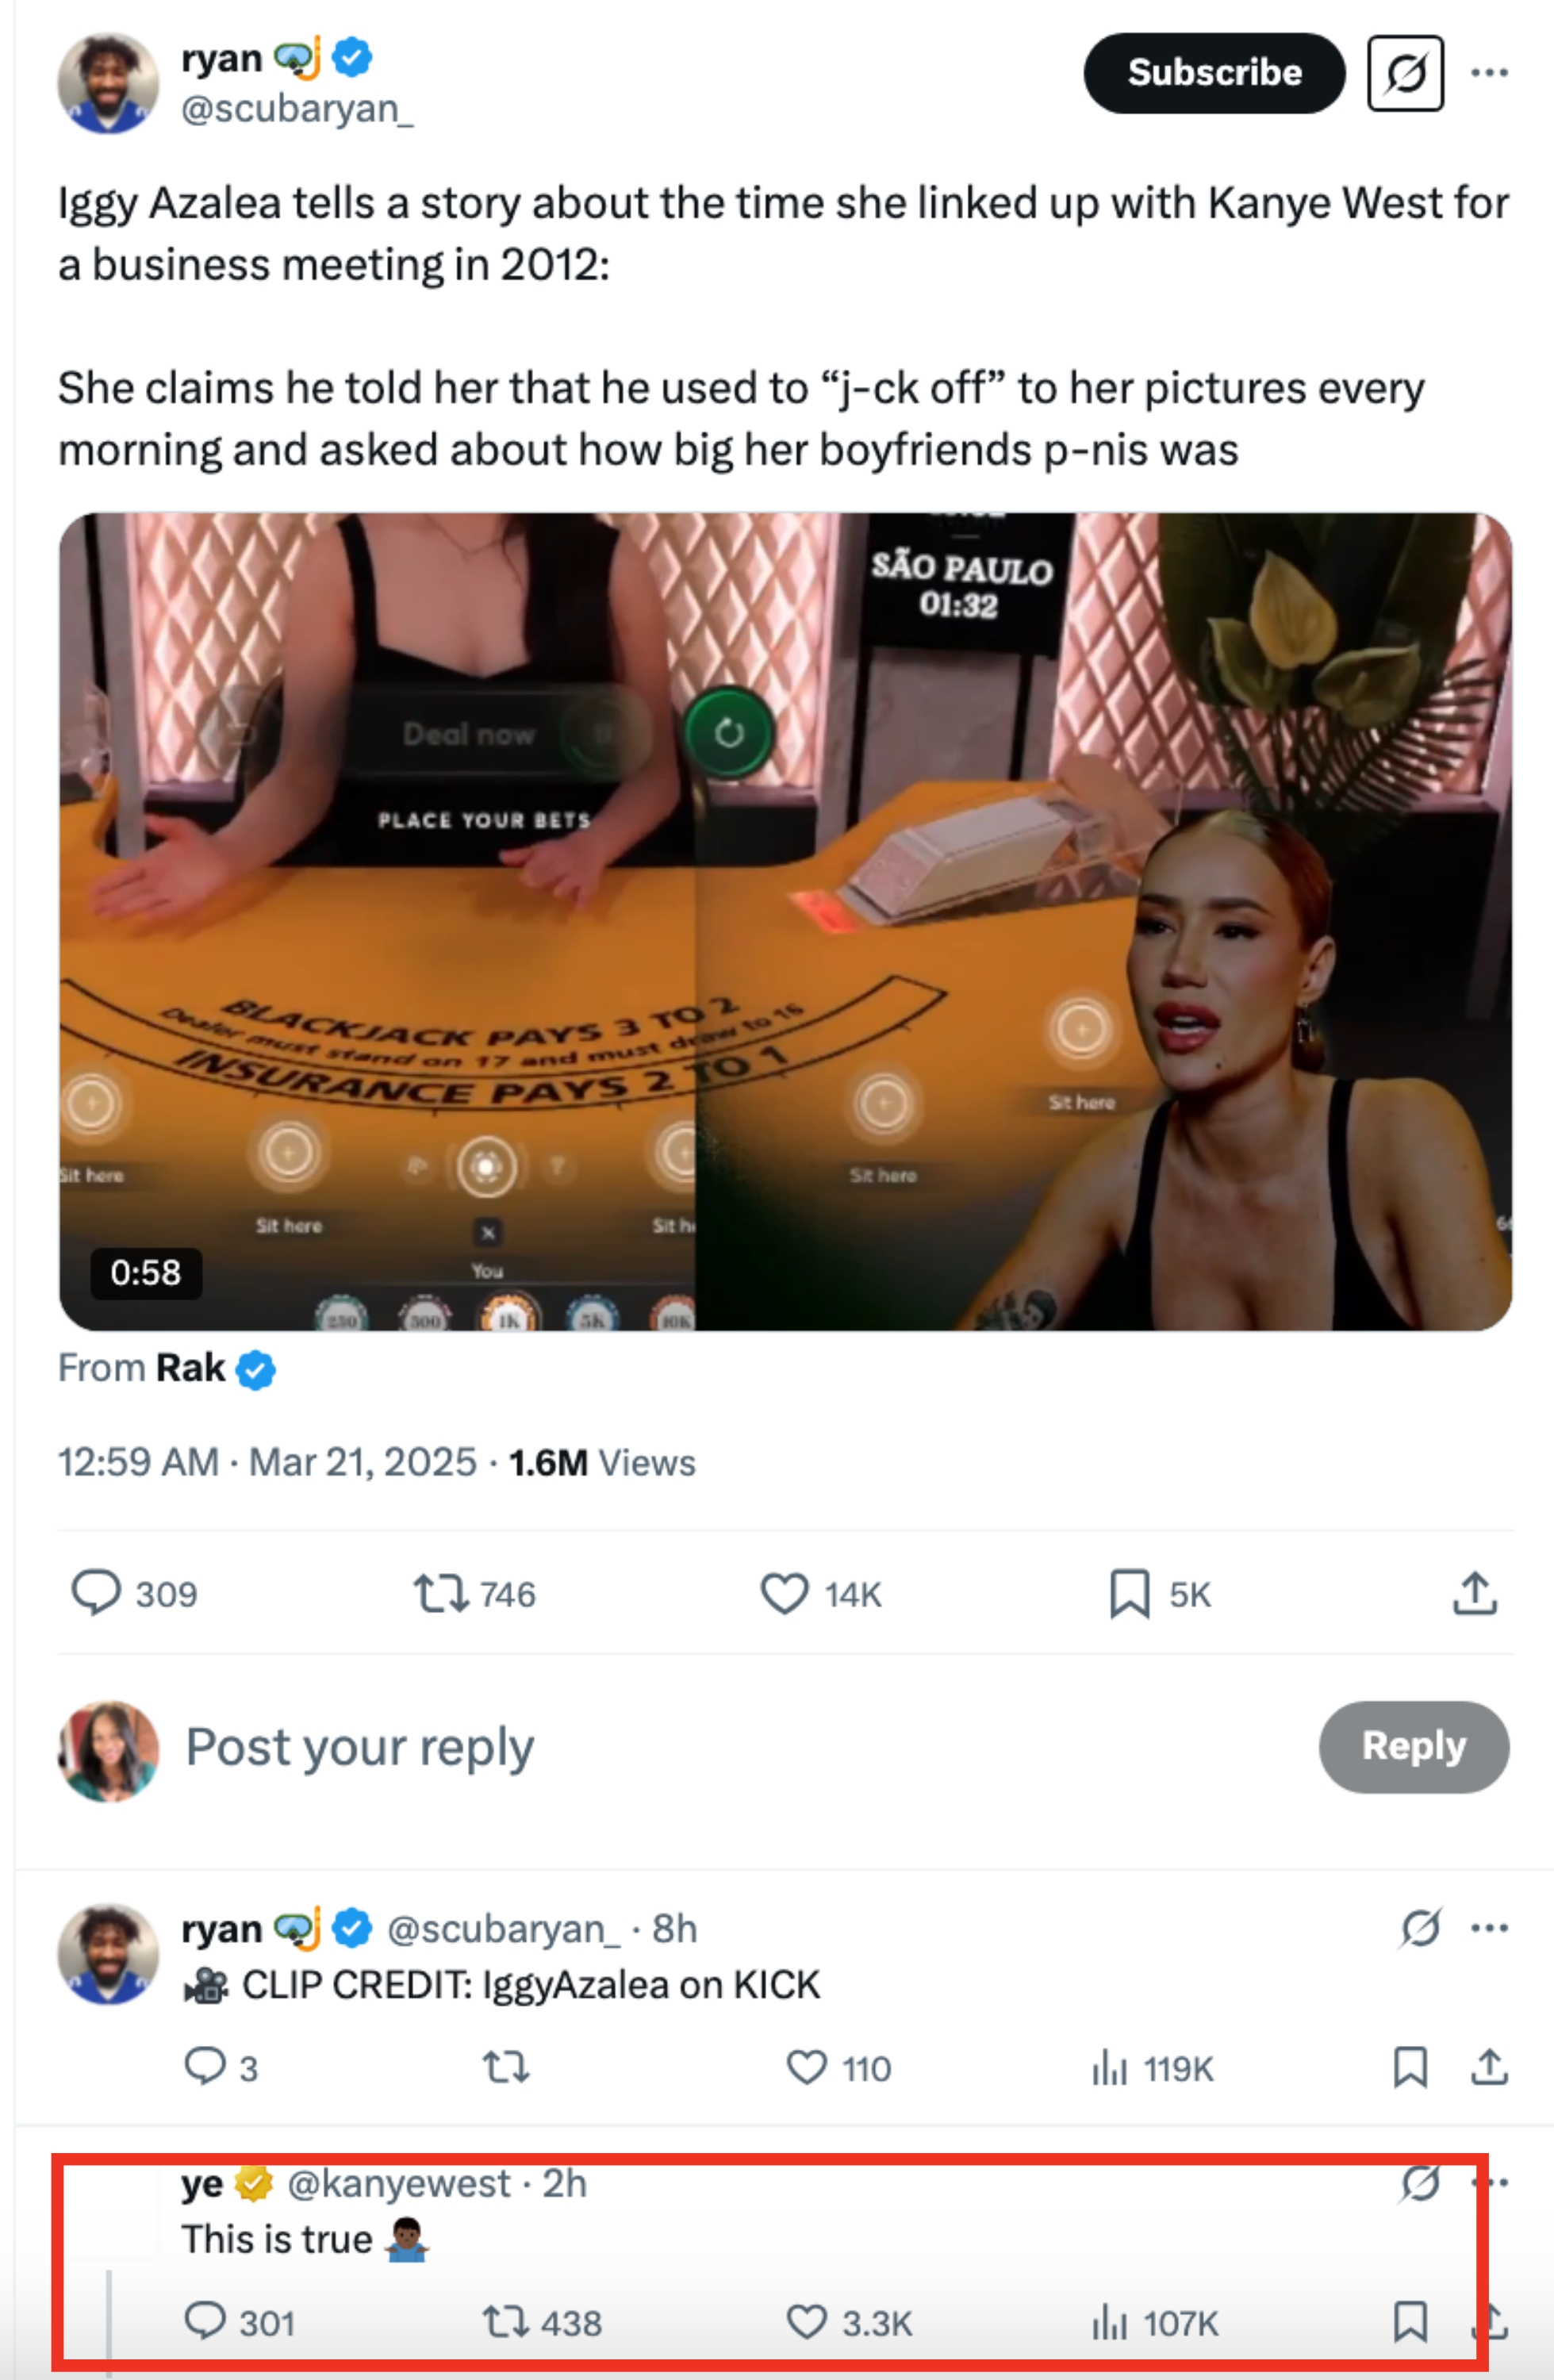Screen dimensions: 1554x2380
Task: Like the main post with 14K likes
Action: coord(785,1593)
